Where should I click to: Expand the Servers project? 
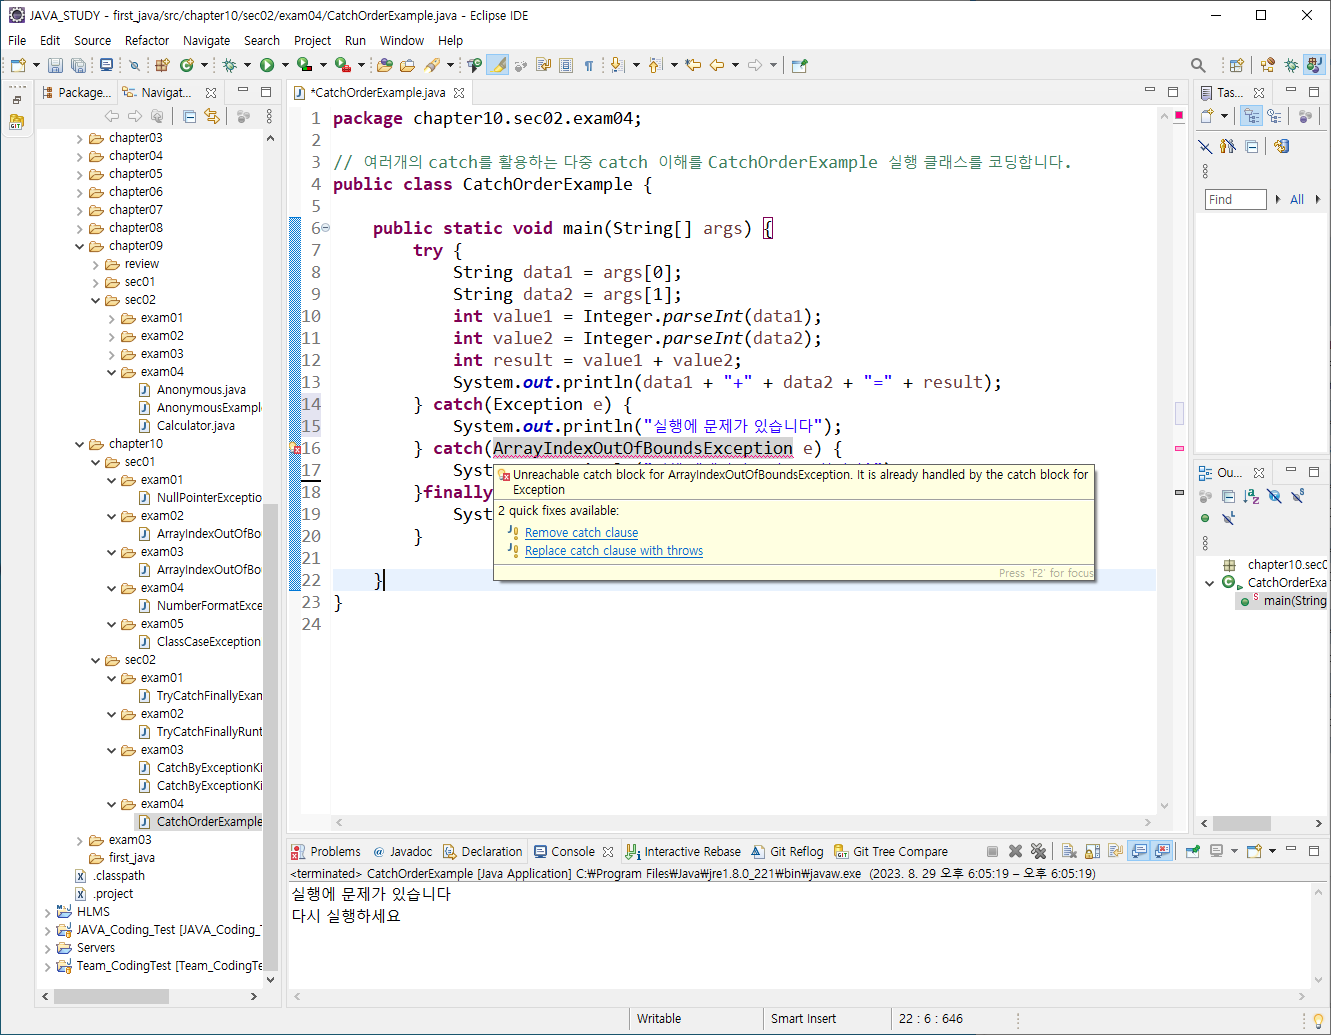48,948
